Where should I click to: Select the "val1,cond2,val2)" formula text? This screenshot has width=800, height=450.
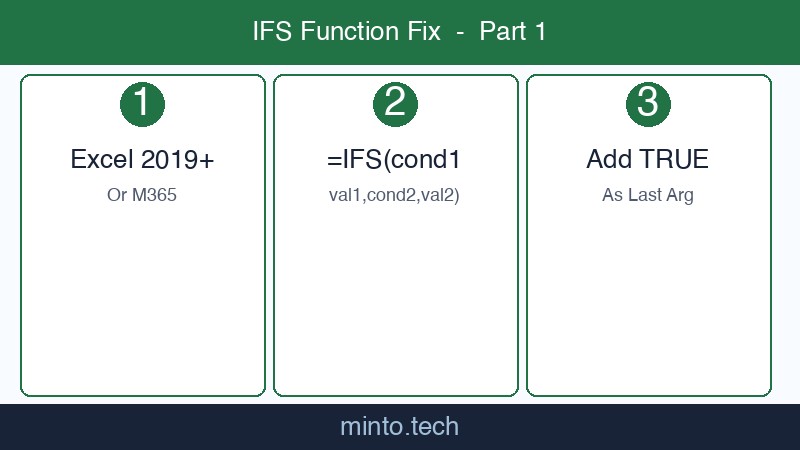coord(395,195)
